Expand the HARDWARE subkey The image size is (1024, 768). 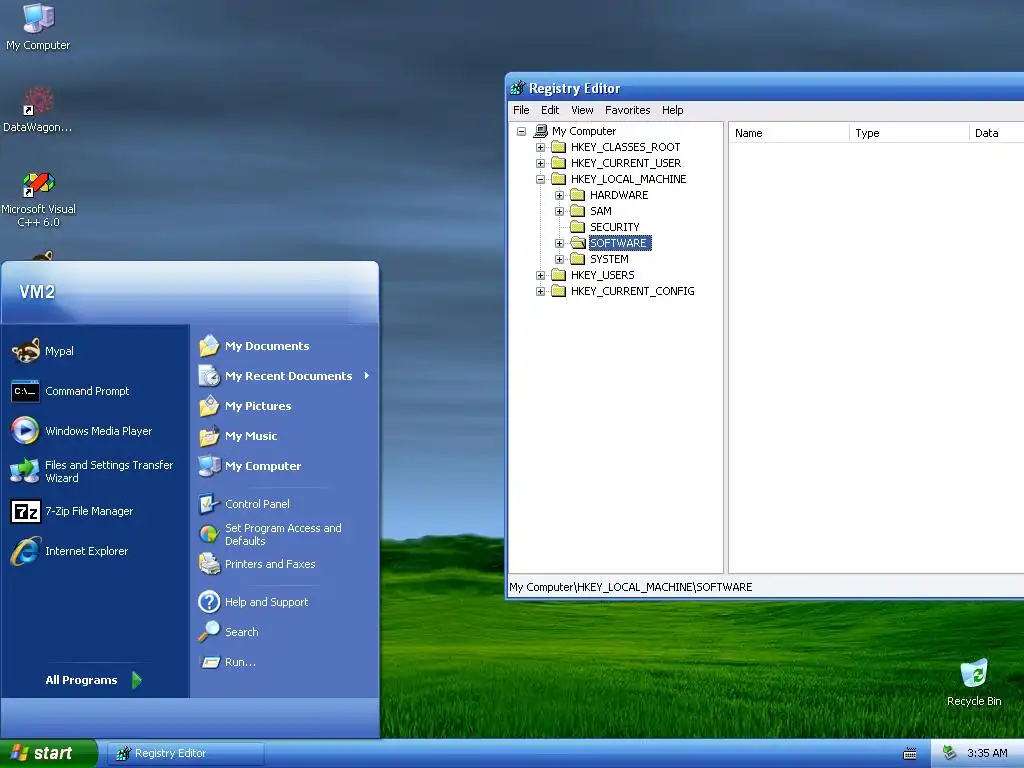[559, 195]
